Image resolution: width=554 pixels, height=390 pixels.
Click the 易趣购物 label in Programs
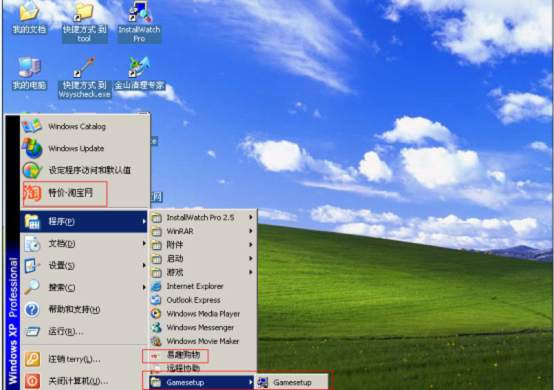click(x=183, y=355)
